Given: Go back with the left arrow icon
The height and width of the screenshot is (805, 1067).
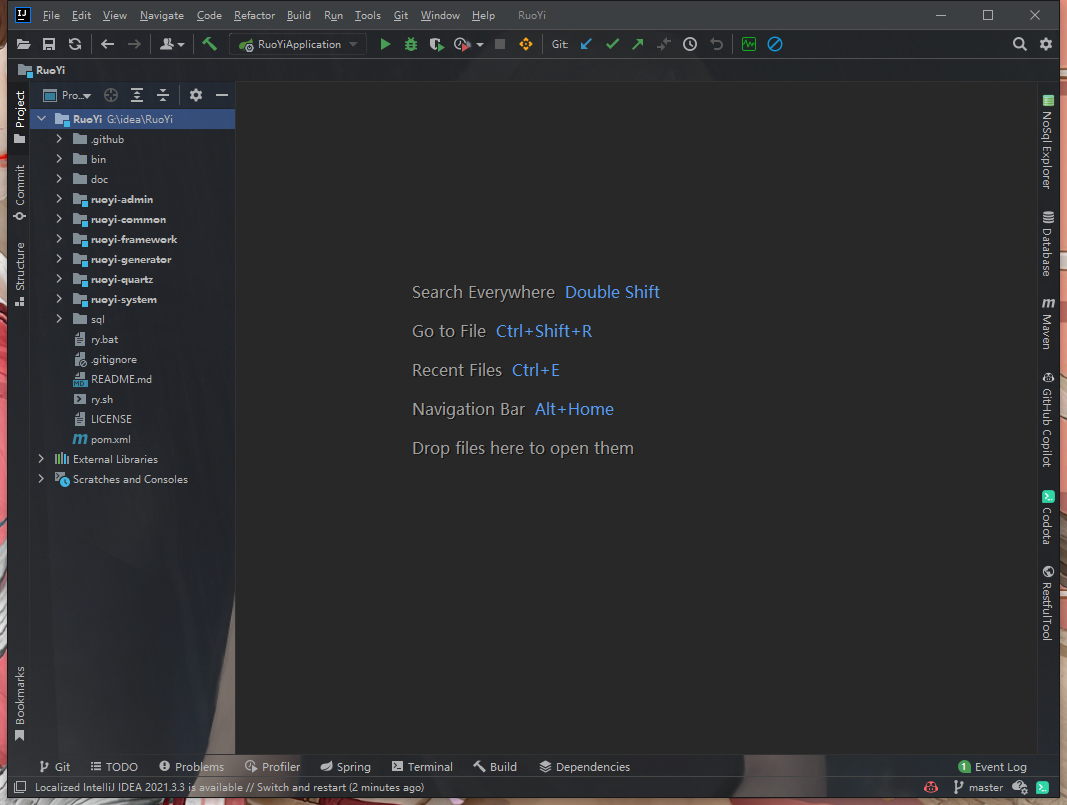Looking at the screenshot, I should point(107,44).
